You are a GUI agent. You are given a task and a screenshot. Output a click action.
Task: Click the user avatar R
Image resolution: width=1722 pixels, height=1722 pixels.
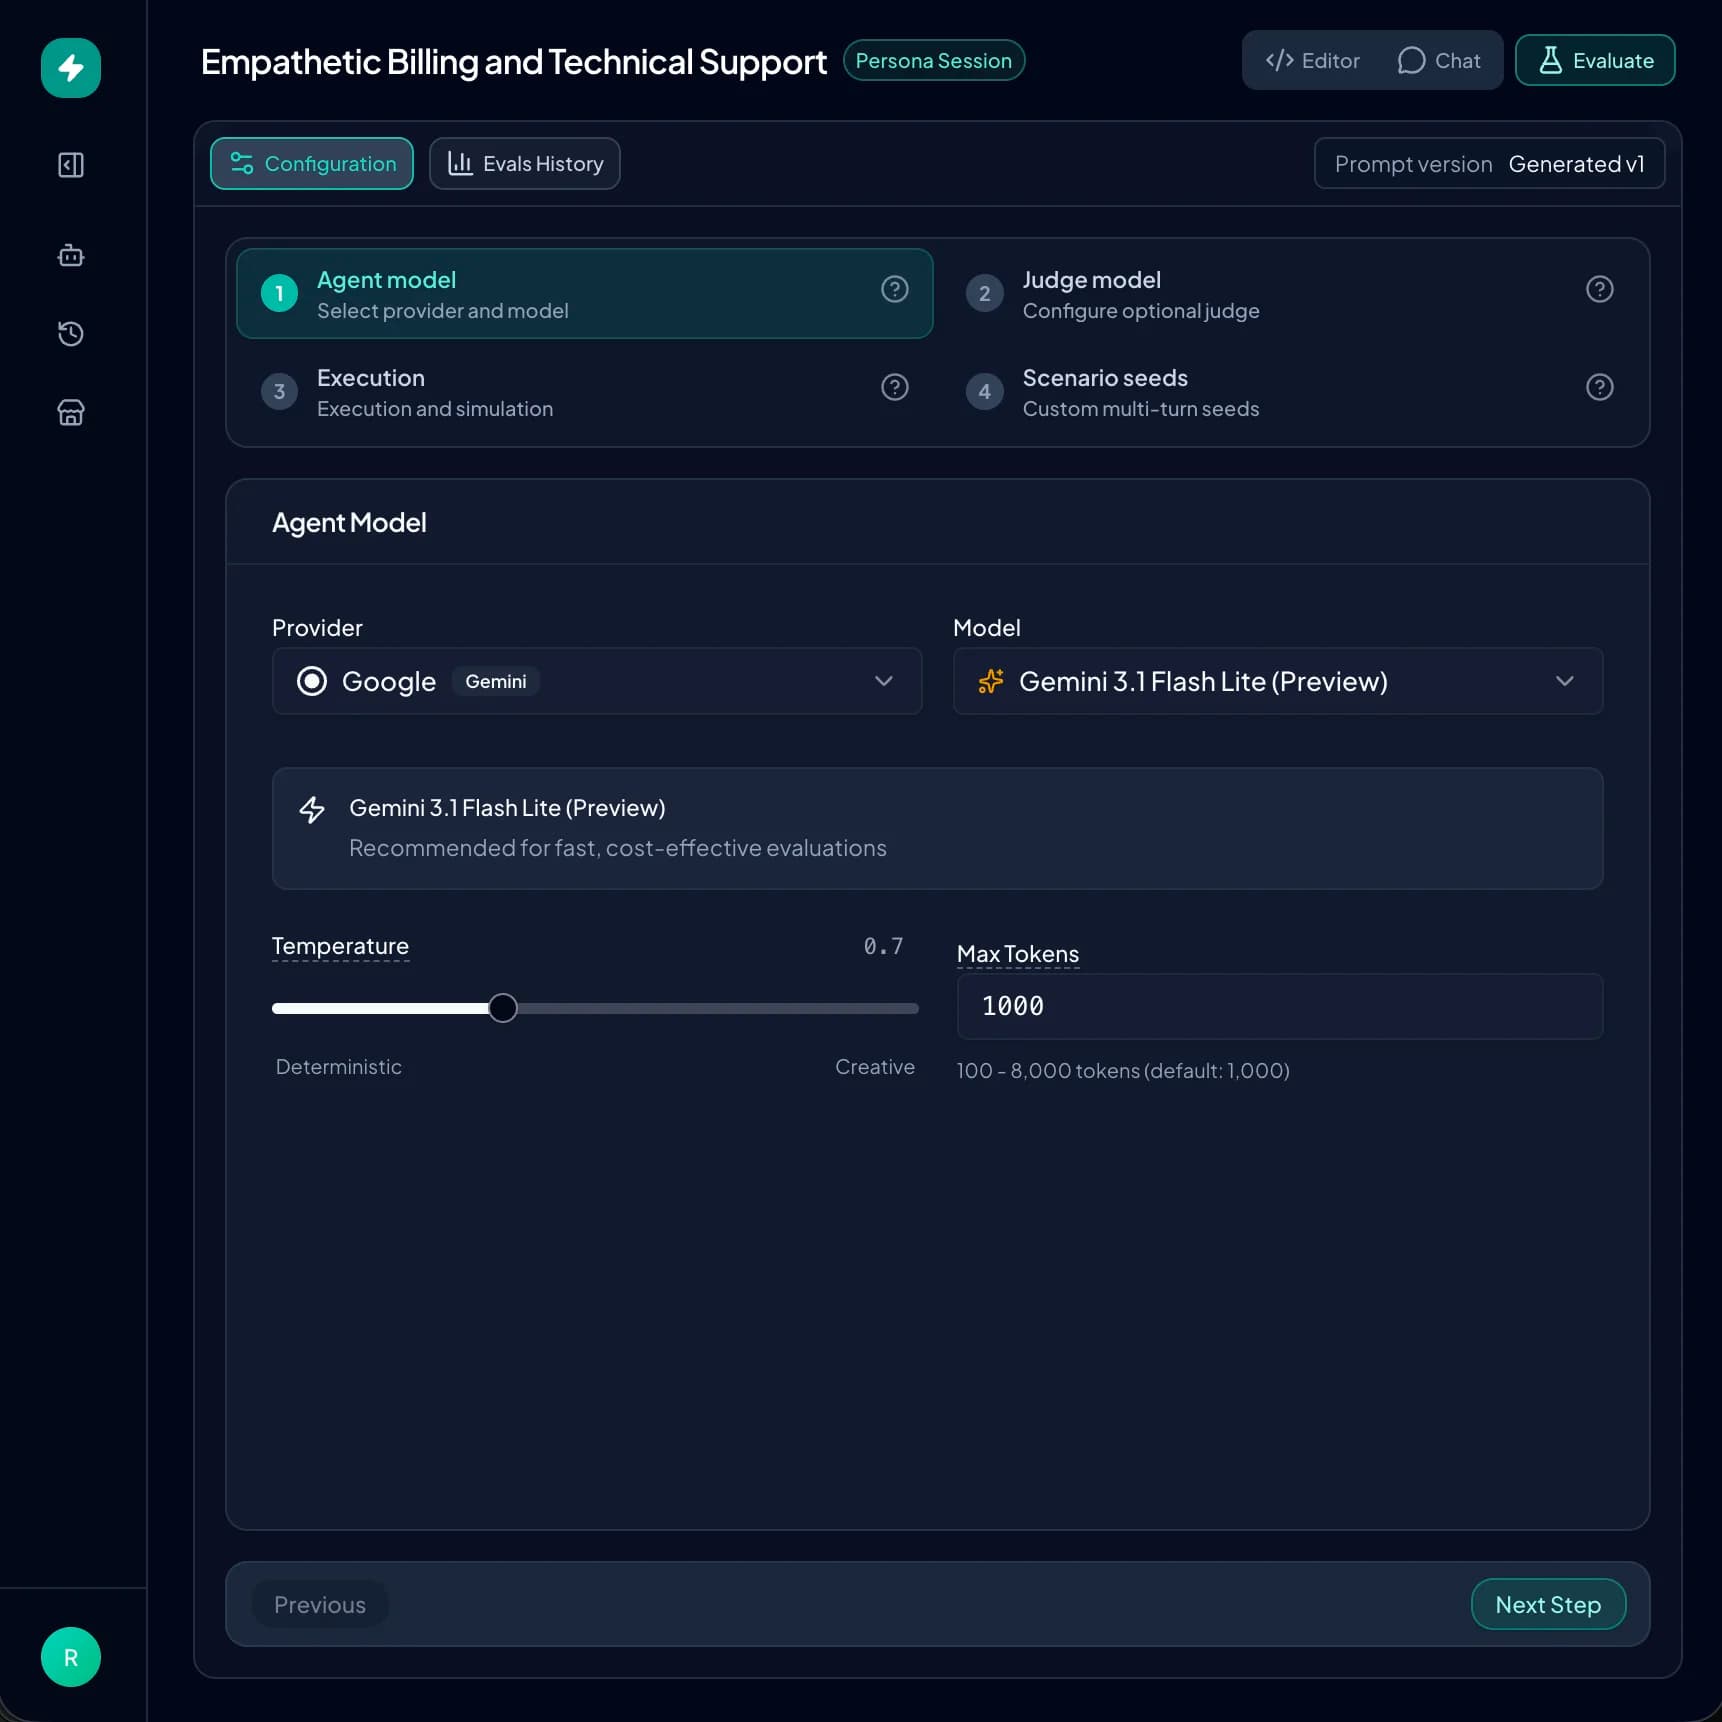pos(71,1657)
